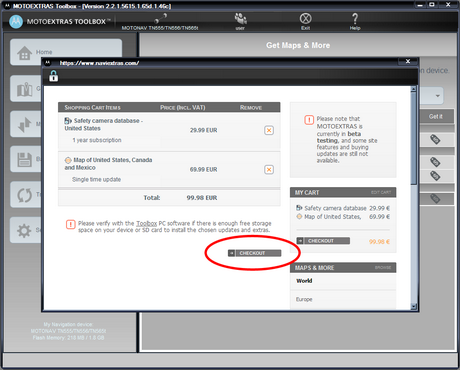Click the circled Checkout button
The height and width of the screenshot is (370, 460).
255,253
